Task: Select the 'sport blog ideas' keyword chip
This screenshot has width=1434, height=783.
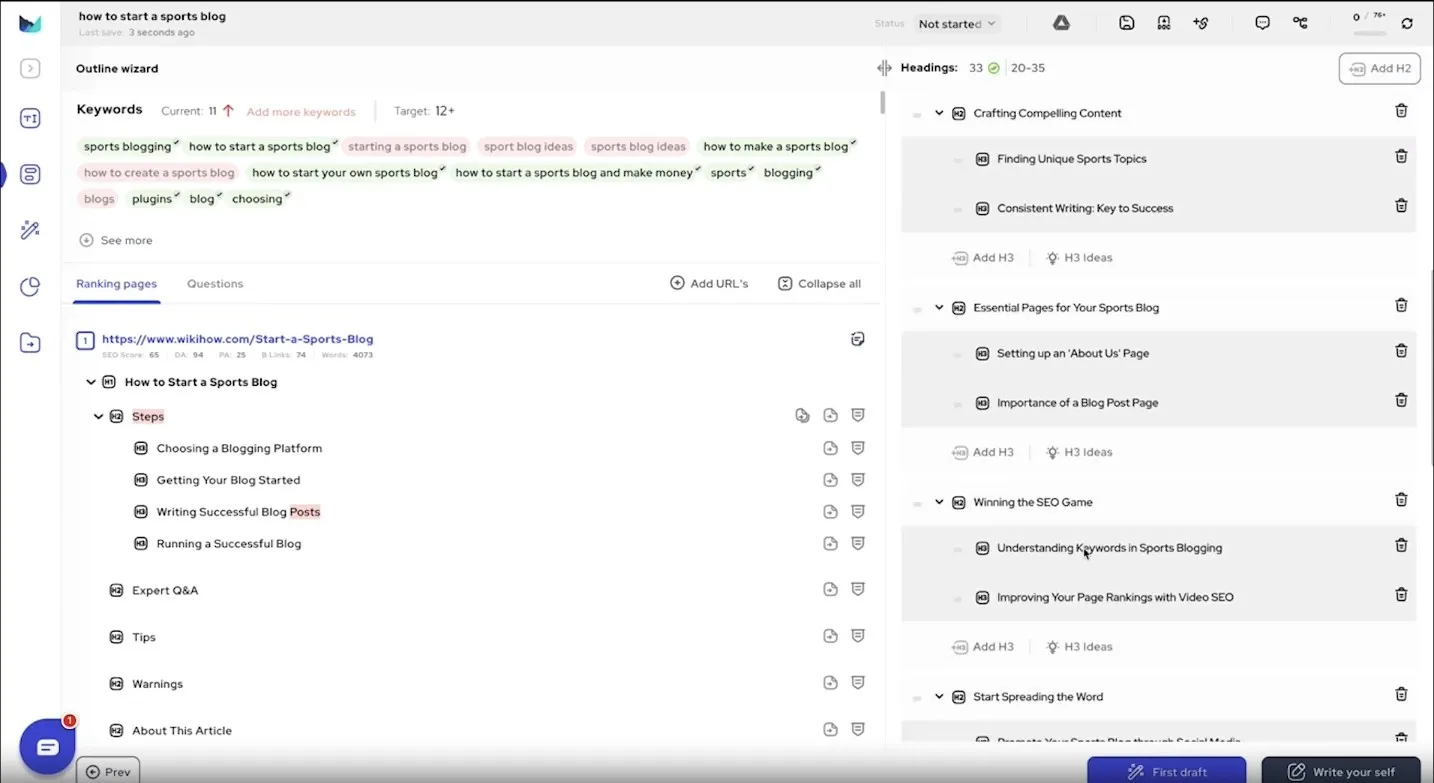Action: [x=528, y=146]
